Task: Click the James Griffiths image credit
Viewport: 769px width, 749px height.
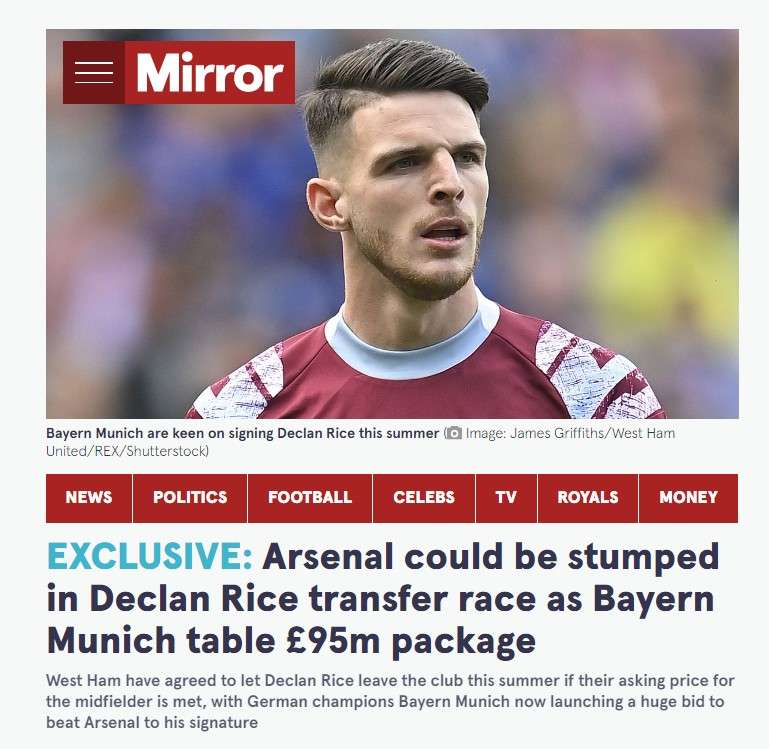Action: (x=570, y=434)
